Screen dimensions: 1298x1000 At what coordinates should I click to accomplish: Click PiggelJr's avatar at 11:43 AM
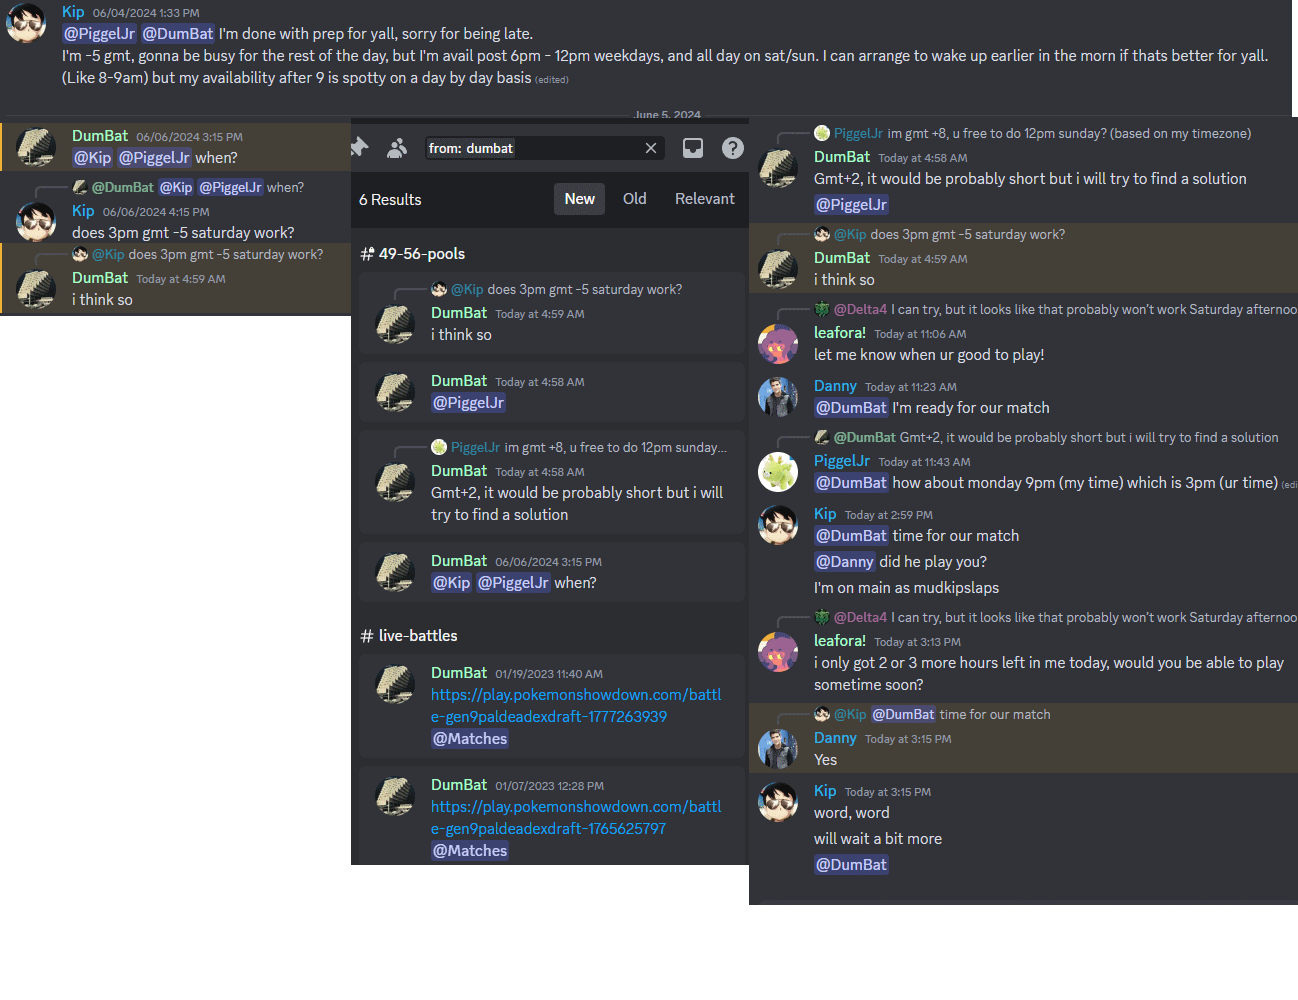click(x=778, y=472)
